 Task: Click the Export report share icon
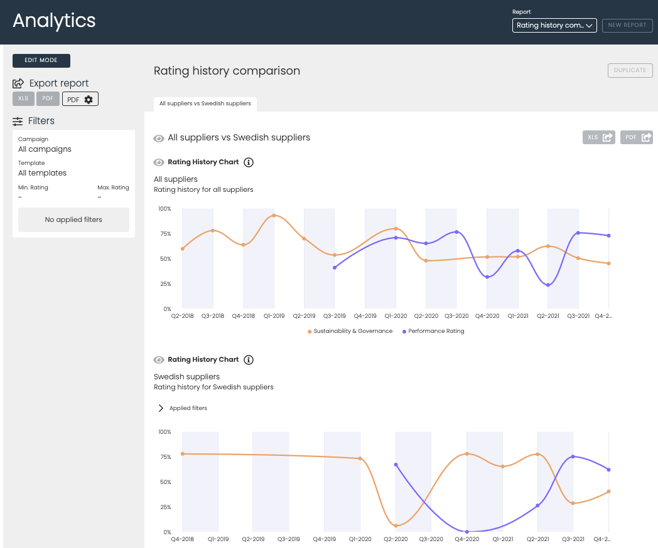(18, 83)
